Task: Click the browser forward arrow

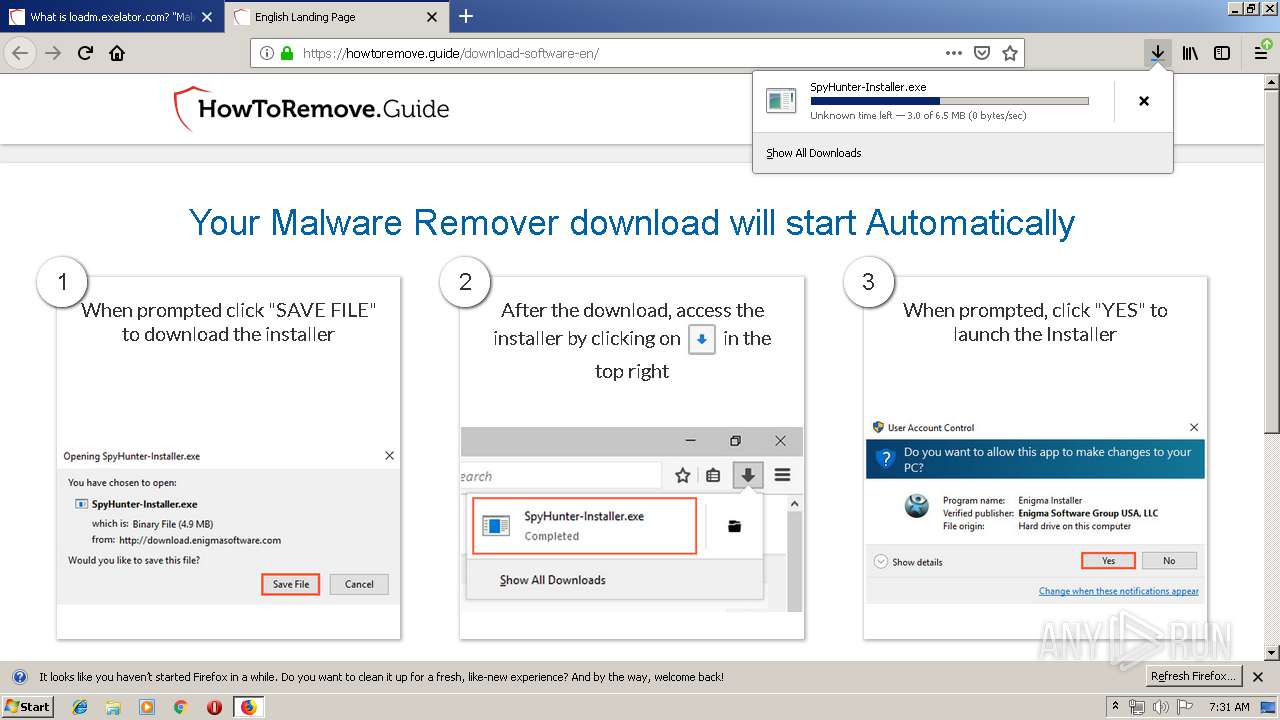Action: pyautogui.click(x=53, y=53)
